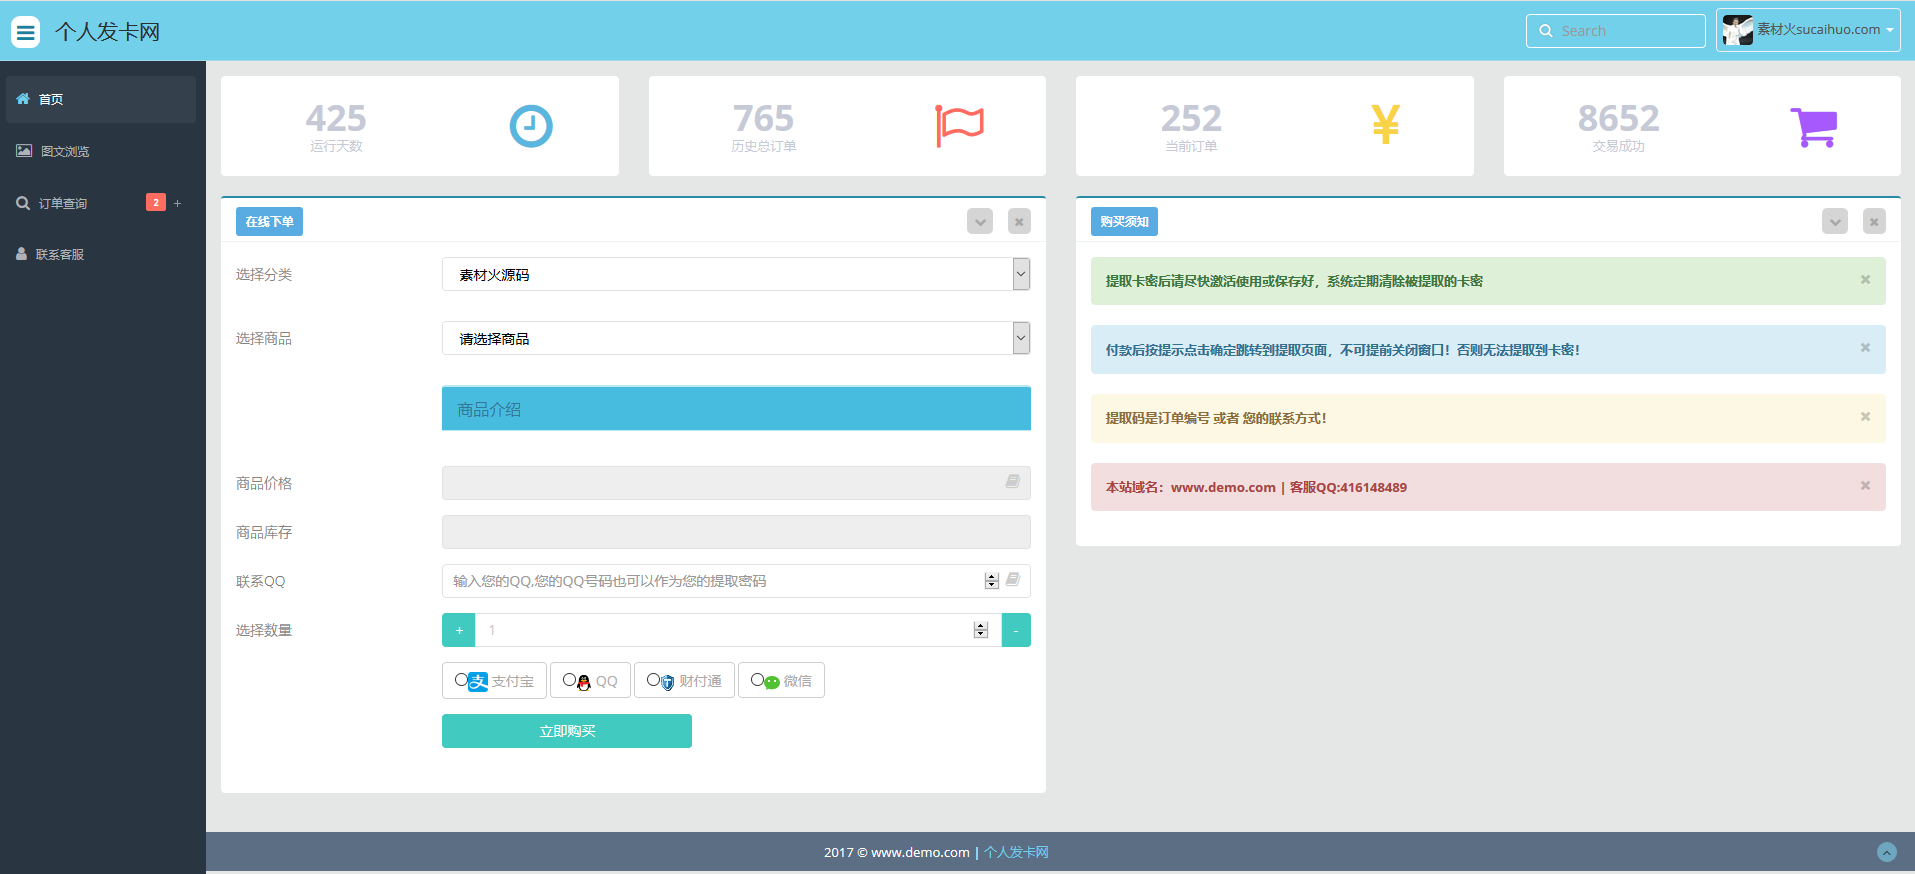Click the 425 运行天数 statistic
Screen dimensions: 1915x874
[336, 127]
